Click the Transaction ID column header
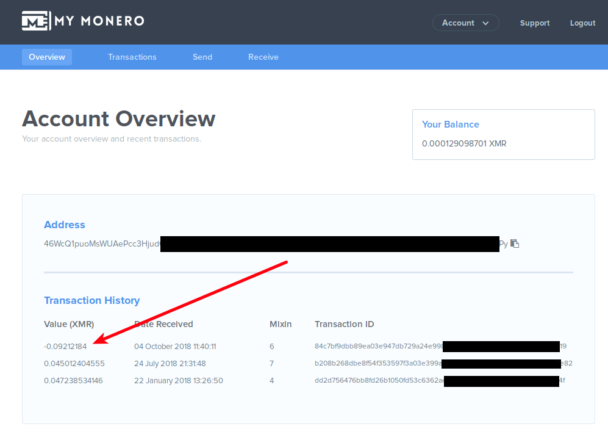Image resolution: width=608 pixels, height=440 pixels. [x=344, y=324]
